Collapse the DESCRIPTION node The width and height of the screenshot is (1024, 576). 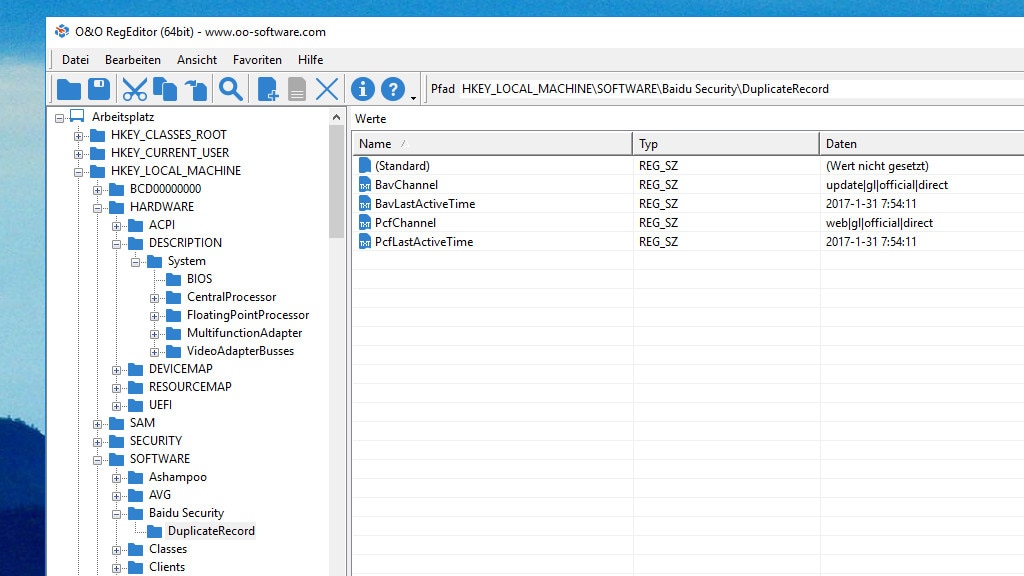pyautogui.click(x=116, y=244)
